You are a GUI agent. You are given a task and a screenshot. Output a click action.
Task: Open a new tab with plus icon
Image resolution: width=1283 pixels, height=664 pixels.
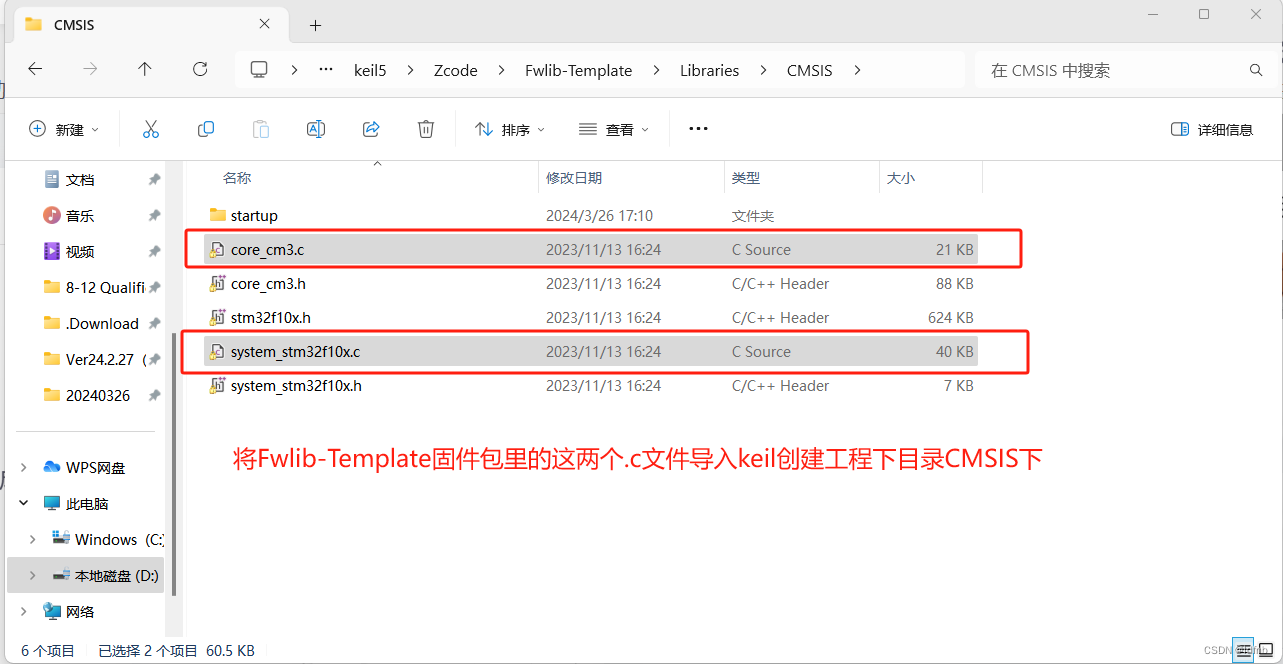(x=315, y=25)
